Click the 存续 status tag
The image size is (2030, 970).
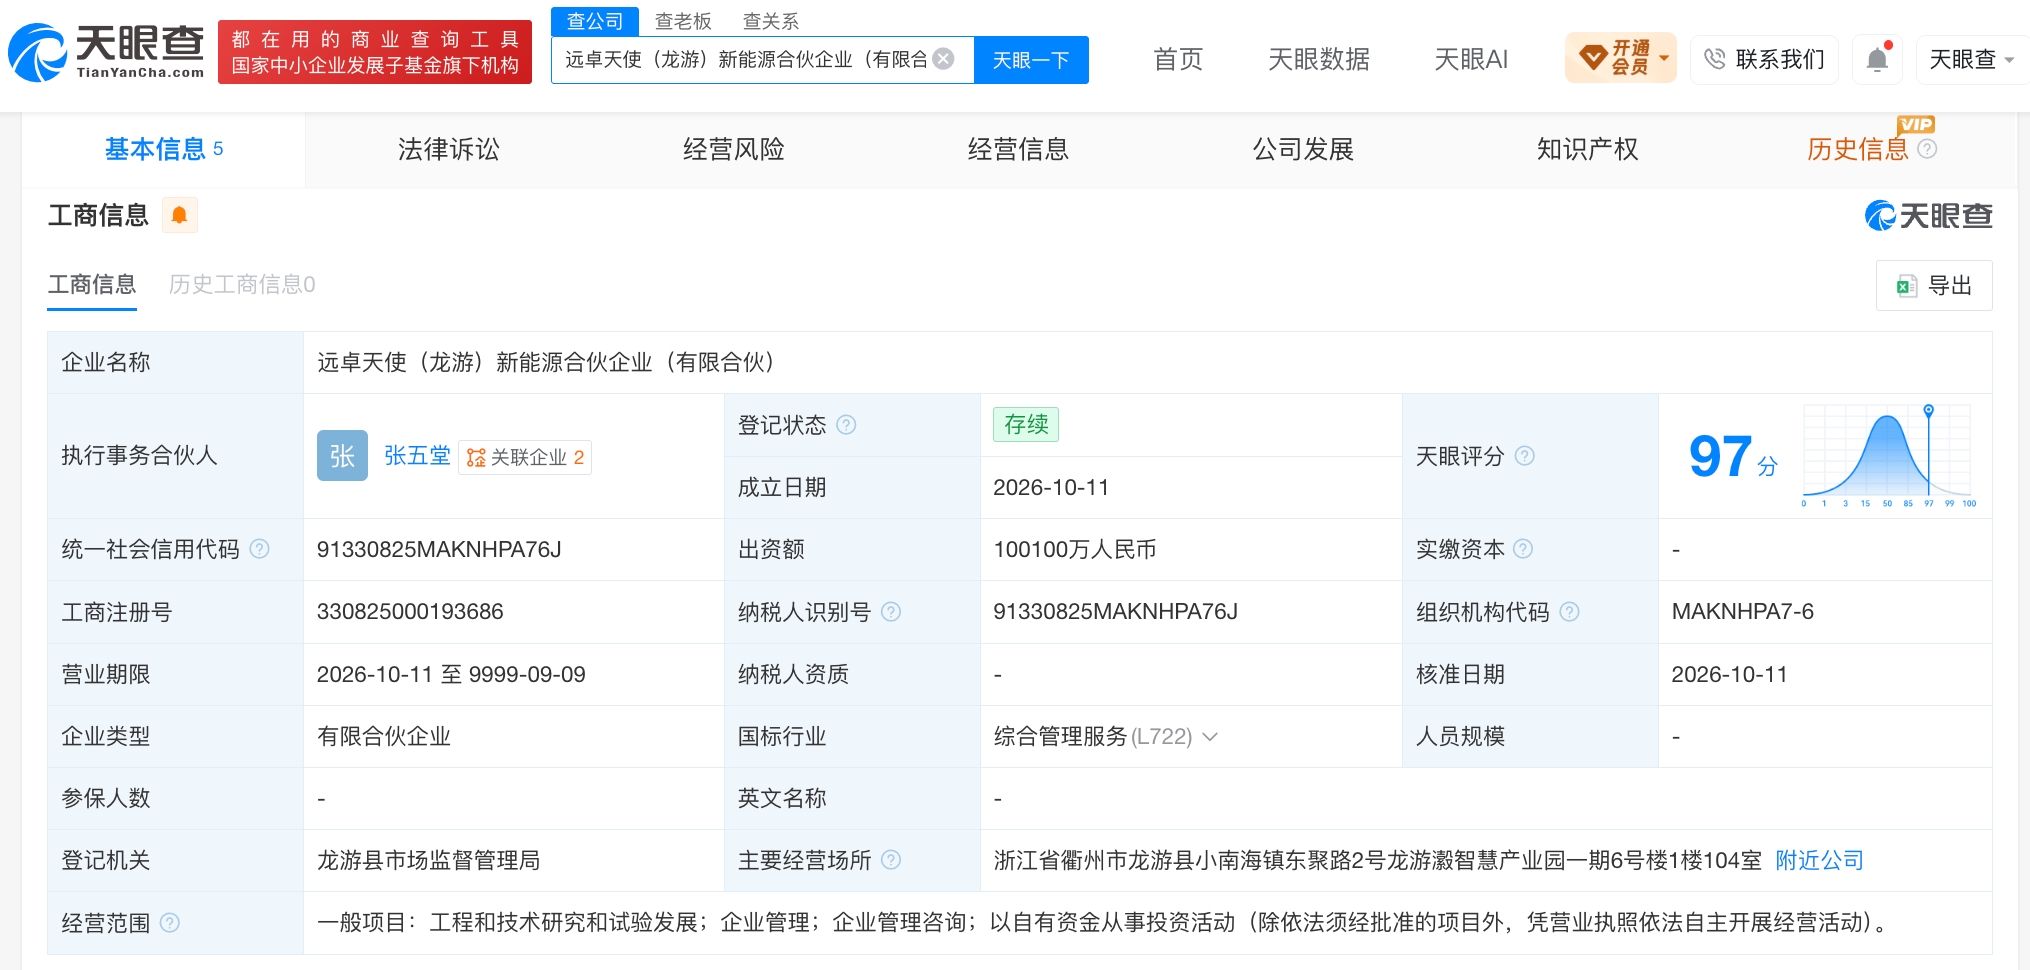(x=1026, y=424)
